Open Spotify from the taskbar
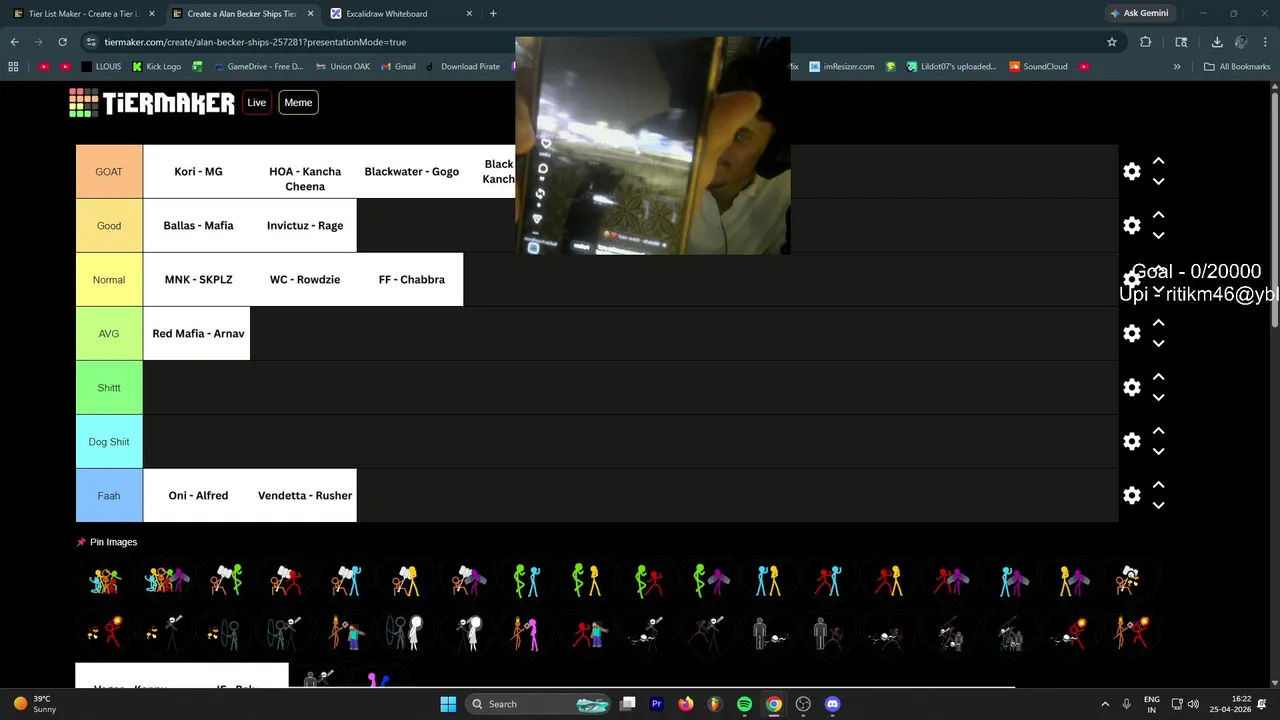 click(x=744, y=704)
